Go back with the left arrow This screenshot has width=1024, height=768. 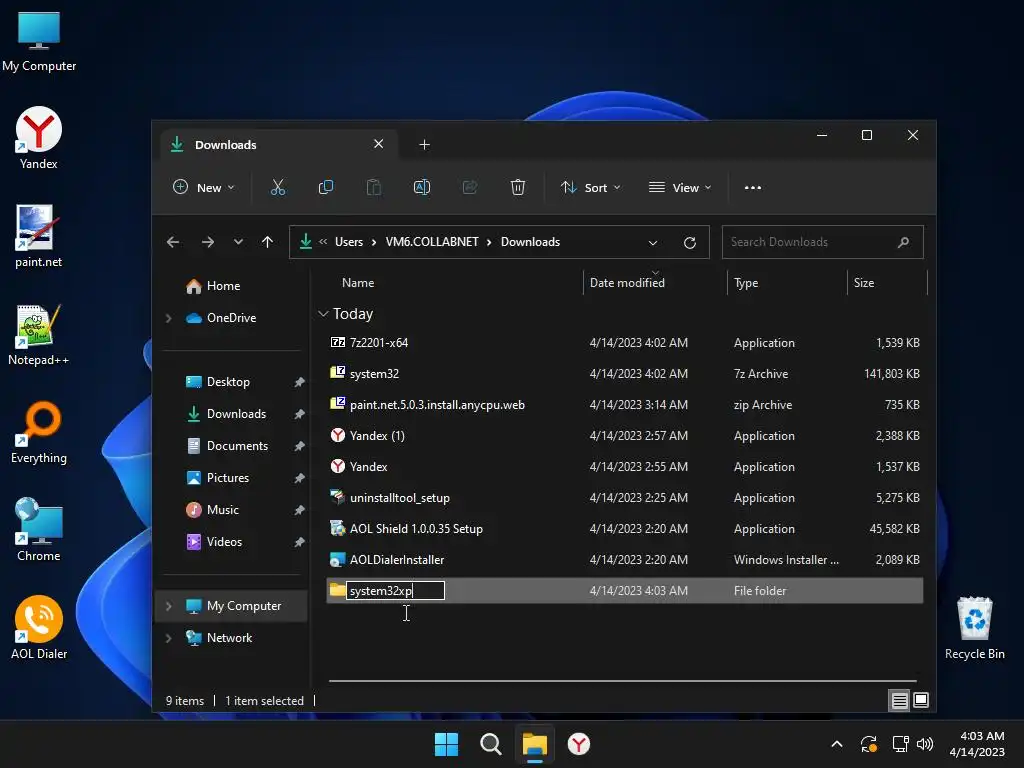[x=173, y=242]
